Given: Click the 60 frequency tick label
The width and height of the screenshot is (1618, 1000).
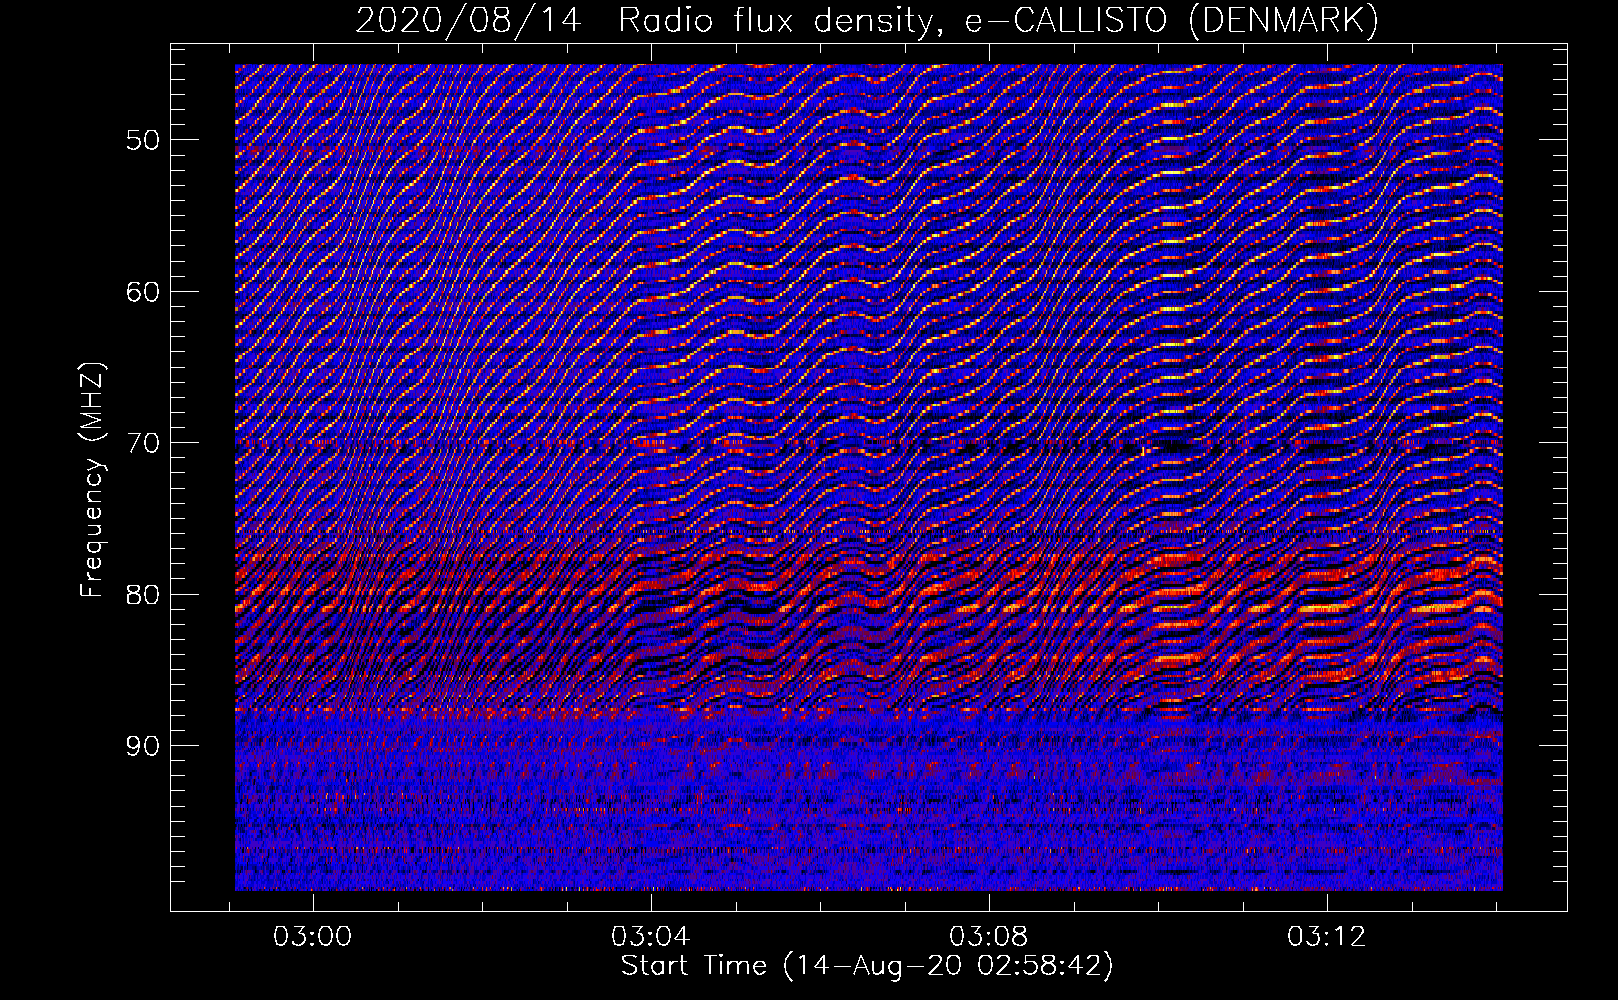Looking at the screenshot, I should tap(143, 292).
